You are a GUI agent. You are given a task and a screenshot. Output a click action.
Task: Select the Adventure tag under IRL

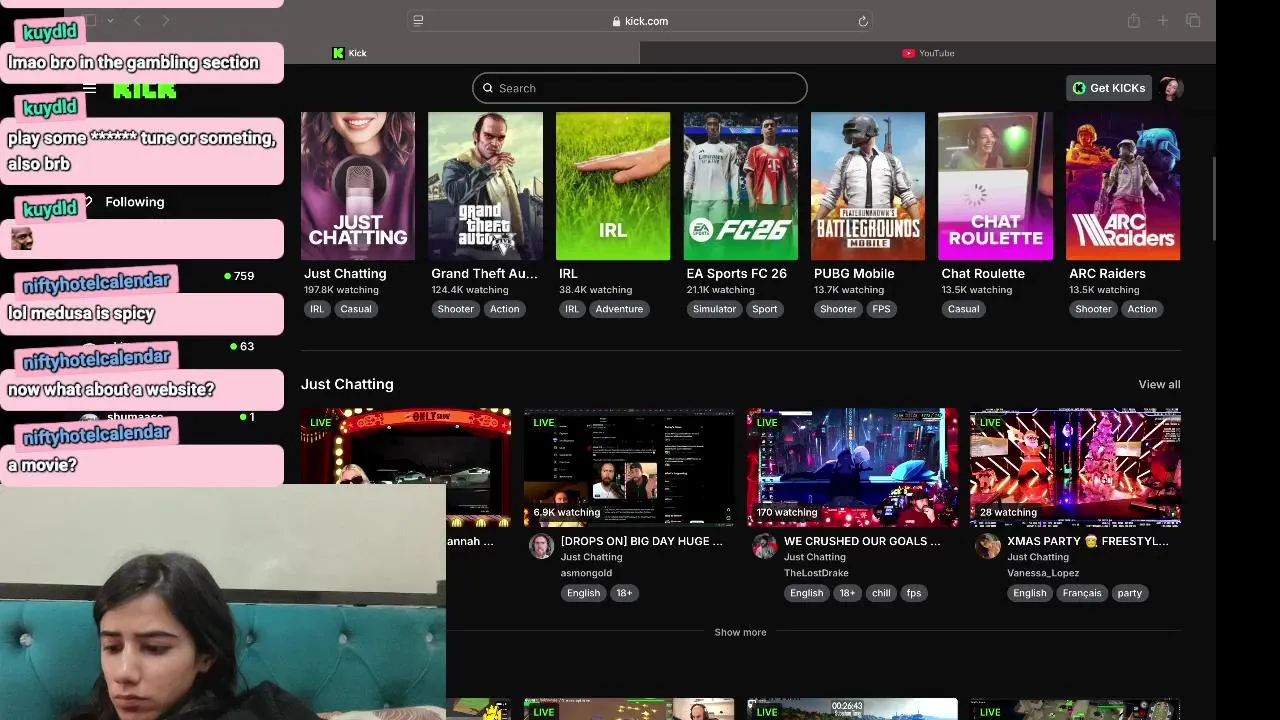coord(619,309)
